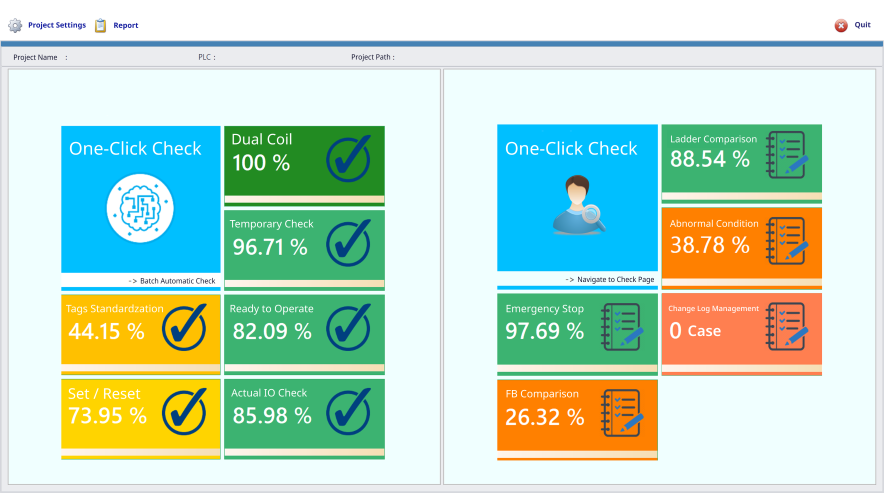The image size is (884, 493).
Task: Open the Report menu item
Action: pyautogui.click(x=117, y=25)
